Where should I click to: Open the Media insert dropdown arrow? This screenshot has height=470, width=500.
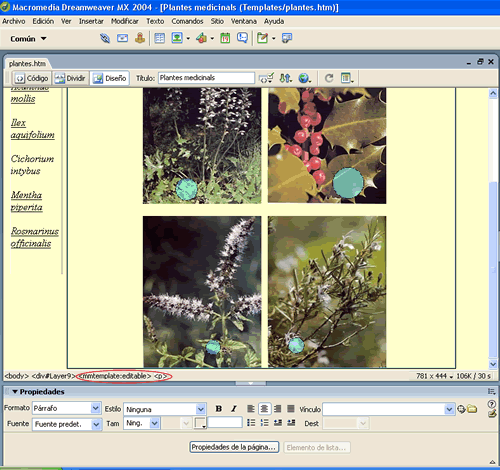pos(212,39)
